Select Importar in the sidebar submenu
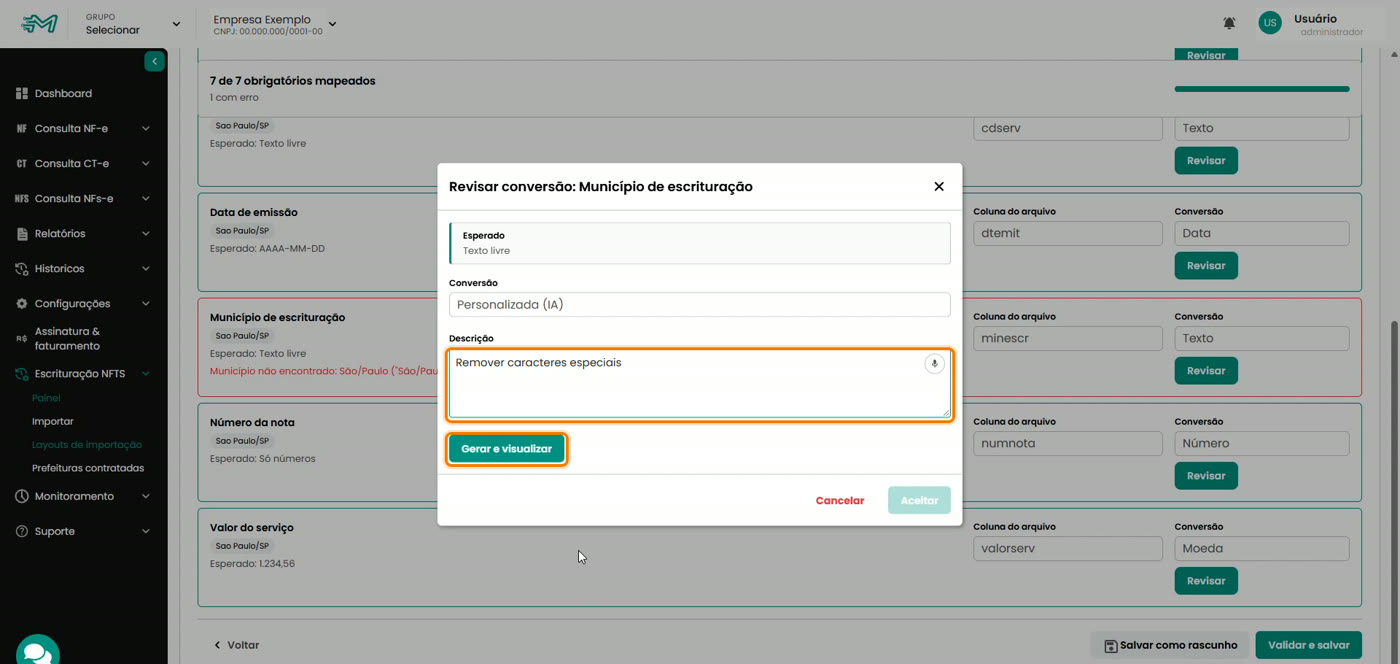The image size is (1400, 664). [x=53, y=422]
